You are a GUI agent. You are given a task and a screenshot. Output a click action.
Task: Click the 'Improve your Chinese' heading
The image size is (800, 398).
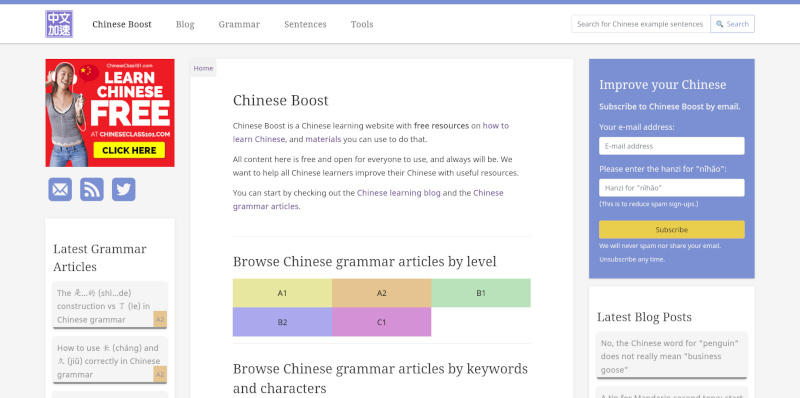[x=662, y=85]
